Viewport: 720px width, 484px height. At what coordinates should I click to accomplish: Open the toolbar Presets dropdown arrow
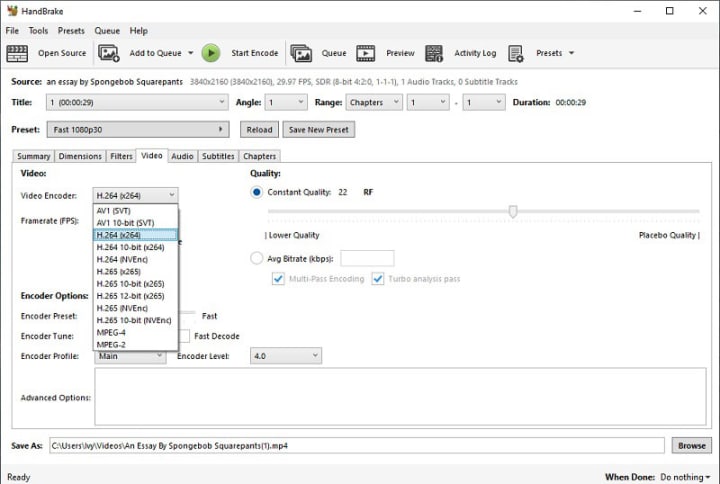tap(571, 53)
